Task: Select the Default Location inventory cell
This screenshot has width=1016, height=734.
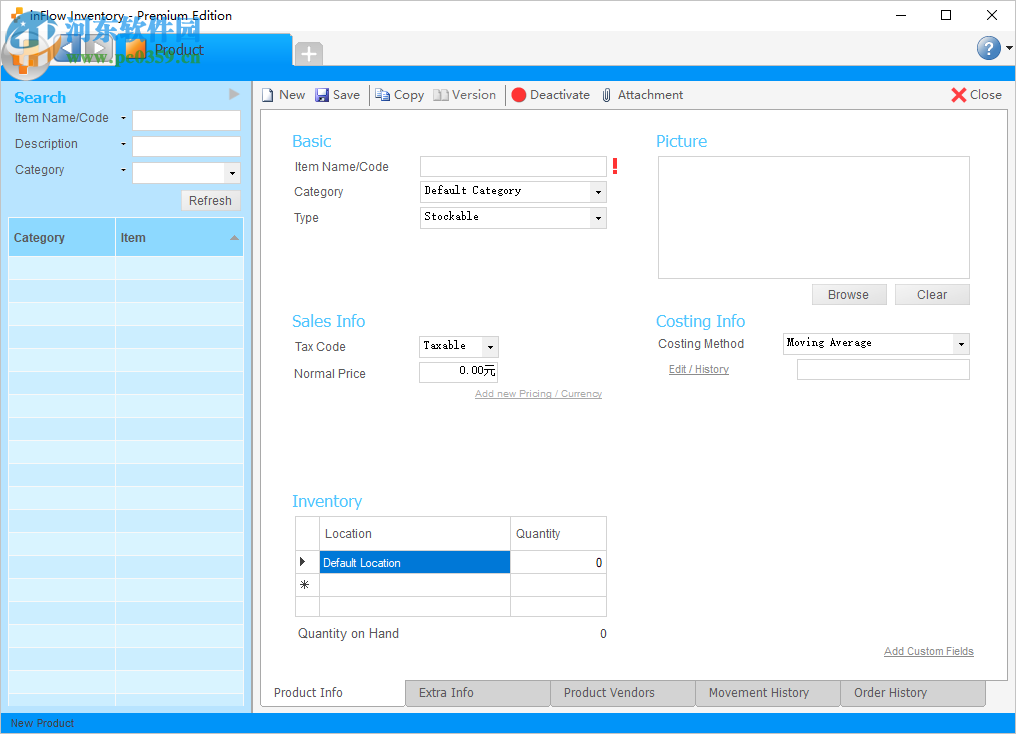Action: coord(415,562)
